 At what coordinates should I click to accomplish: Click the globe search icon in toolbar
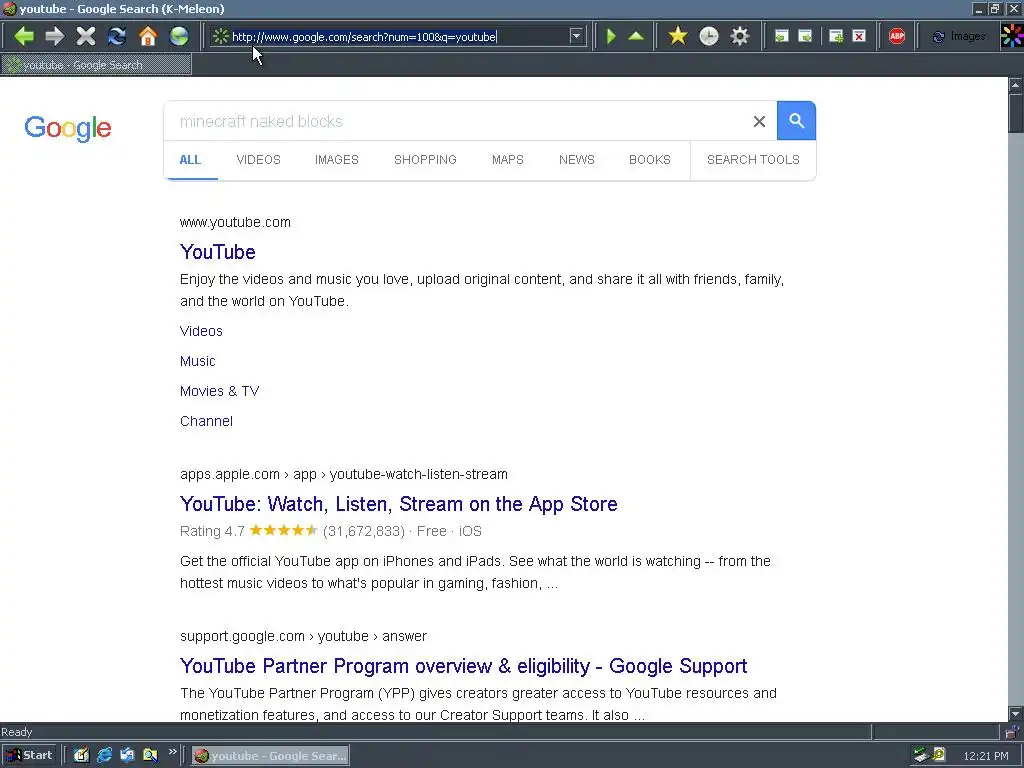click(179, 36)
